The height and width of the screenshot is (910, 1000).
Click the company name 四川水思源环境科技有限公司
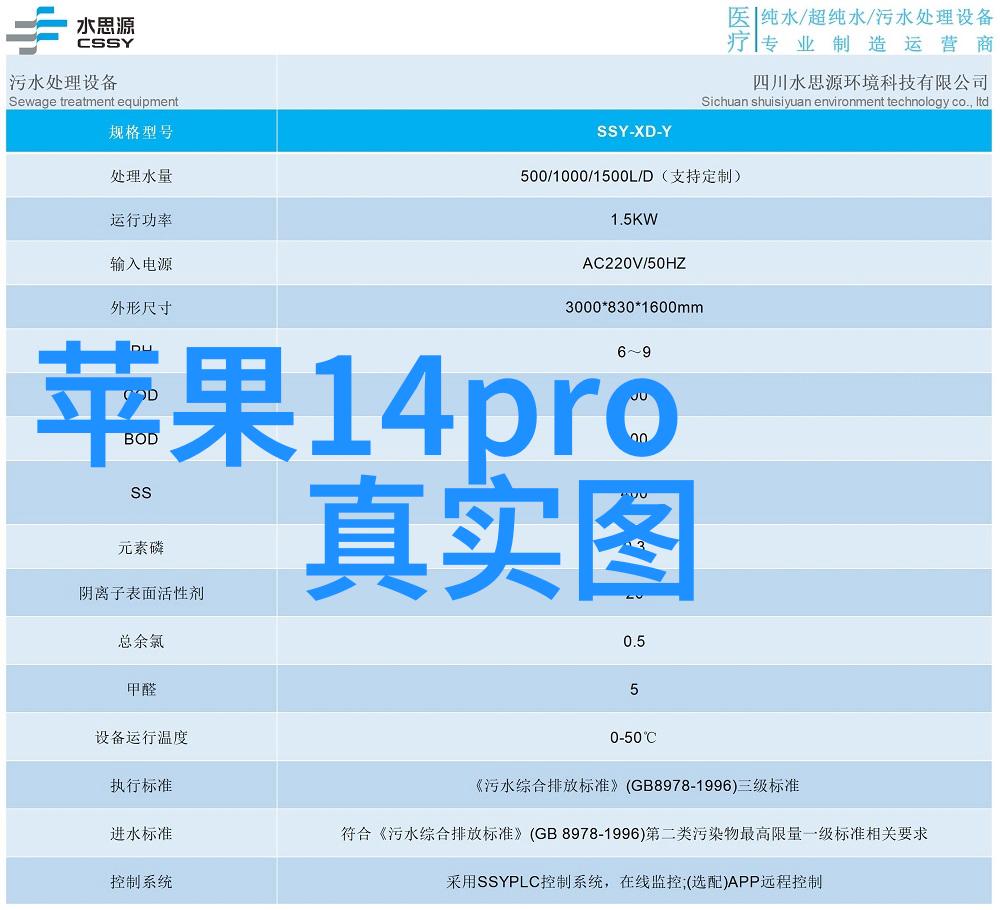tap(870, 82)
